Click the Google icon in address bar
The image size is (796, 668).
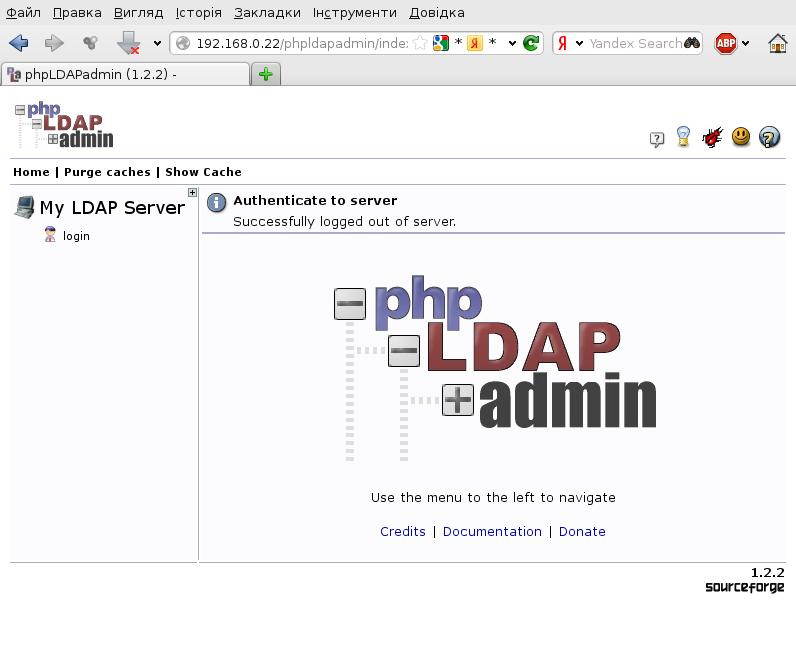pyautogui.click(x=441, y=43)
